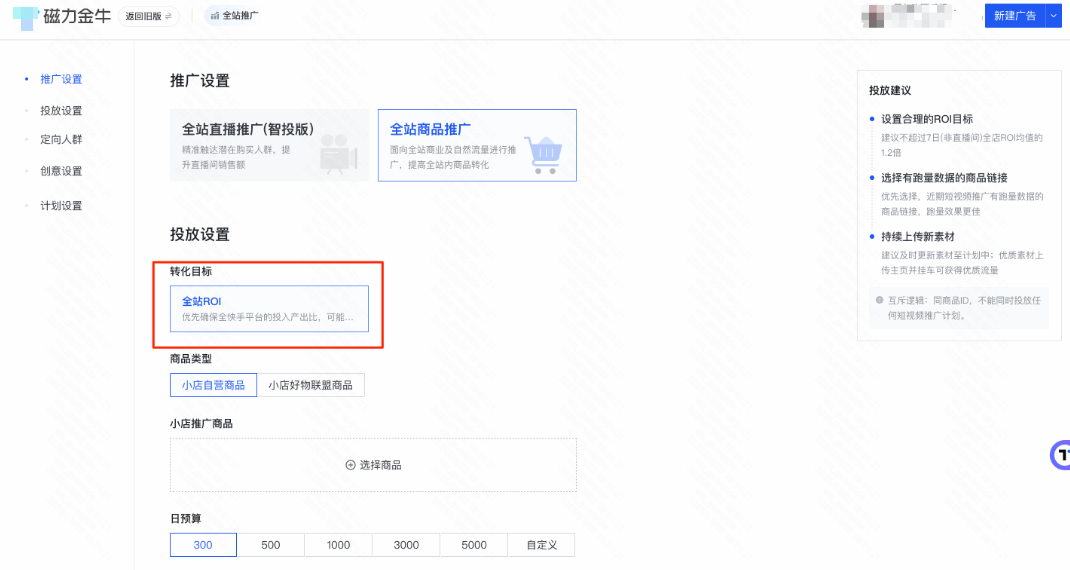
Task: Go to 创意设置 in the sidebar
Action: (x=61, y=171)
